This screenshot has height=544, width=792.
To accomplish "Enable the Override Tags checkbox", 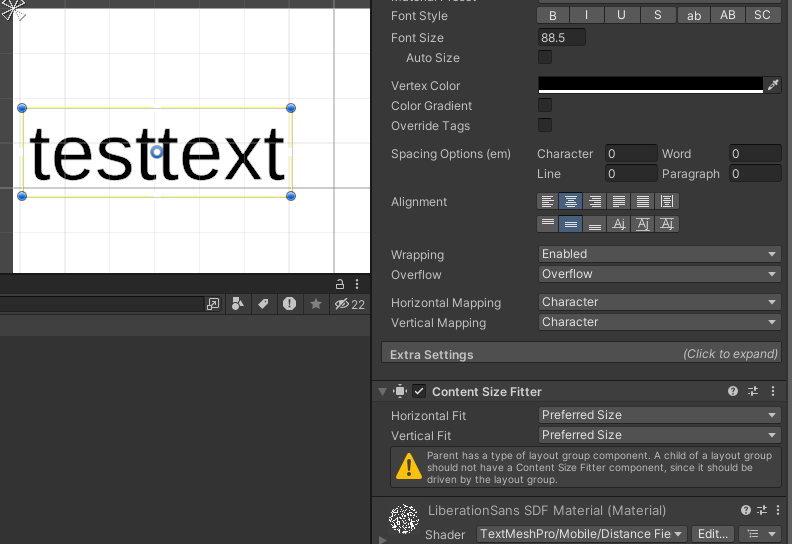I will pyautogui.click(x=544, y=125).
